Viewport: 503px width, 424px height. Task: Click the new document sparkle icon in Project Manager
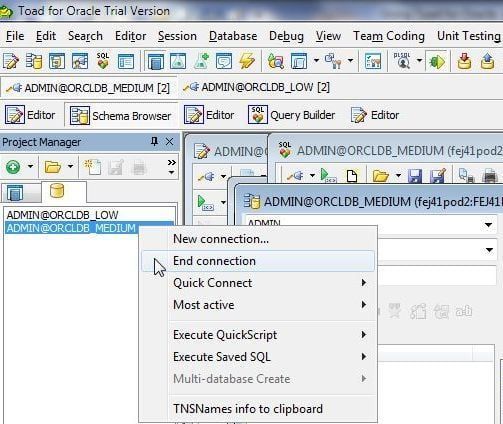[93, 167]
